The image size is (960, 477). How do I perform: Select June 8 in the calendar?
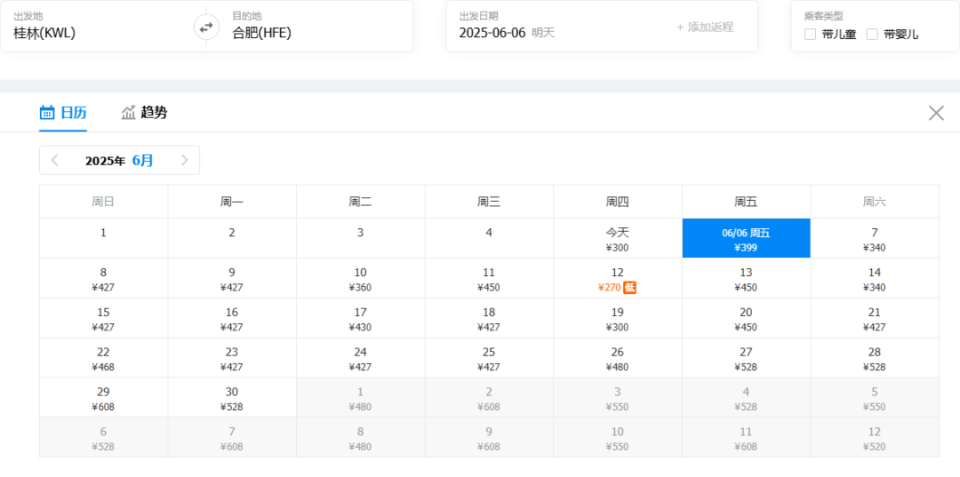(x=103, y=279)
